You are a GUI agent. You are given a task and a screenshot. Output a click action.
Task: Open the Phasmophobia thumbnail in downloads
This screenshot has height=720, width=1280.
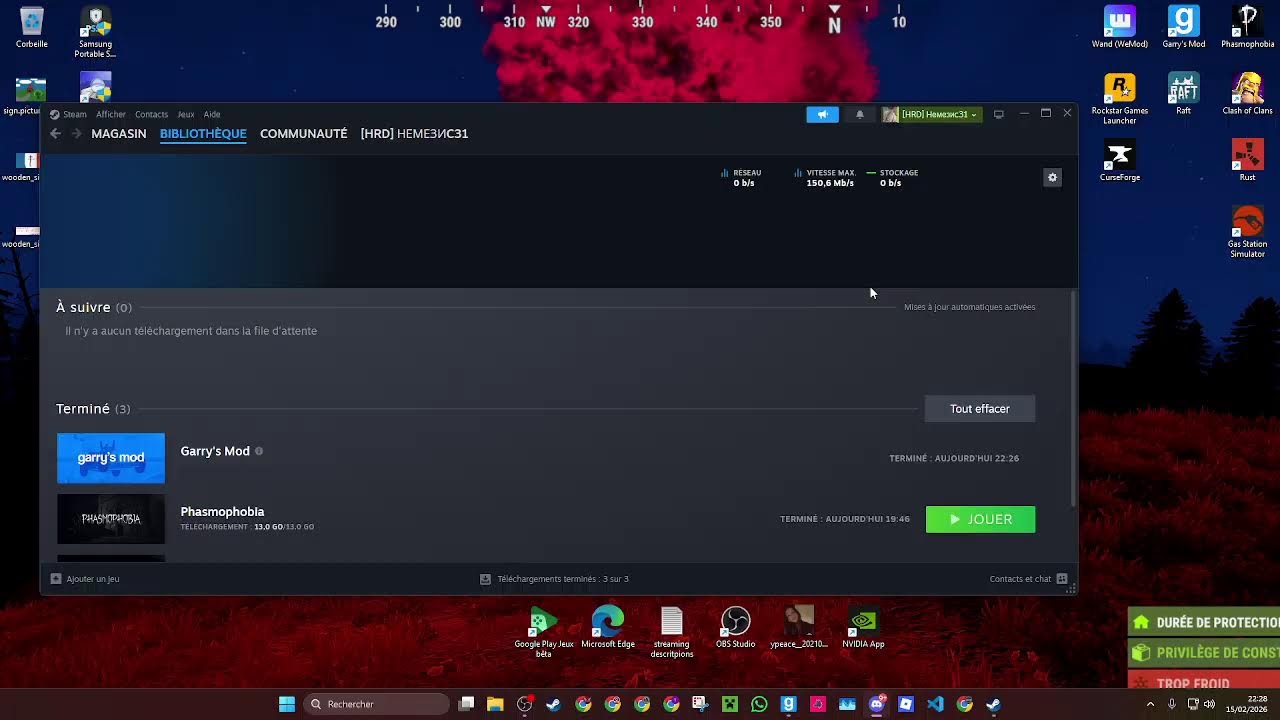[x=111, y=519]
